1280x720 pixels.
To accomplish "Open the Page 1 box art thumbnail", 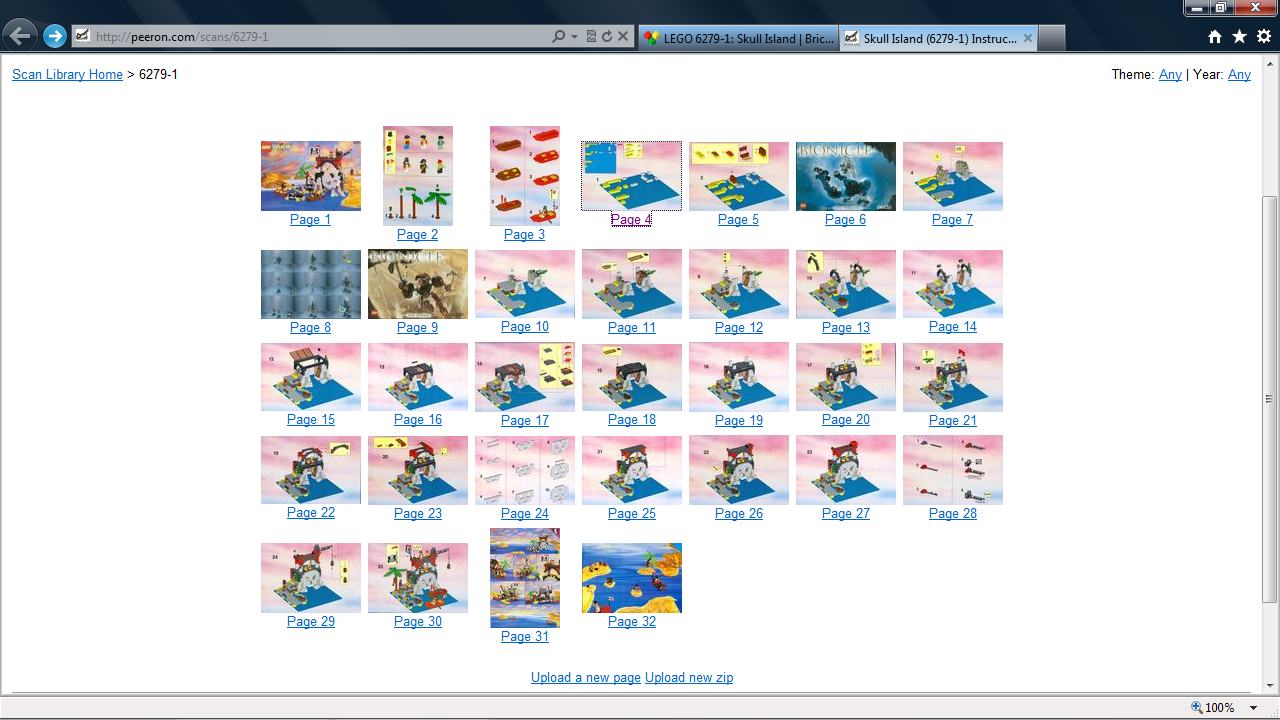I will coord(311,176).
